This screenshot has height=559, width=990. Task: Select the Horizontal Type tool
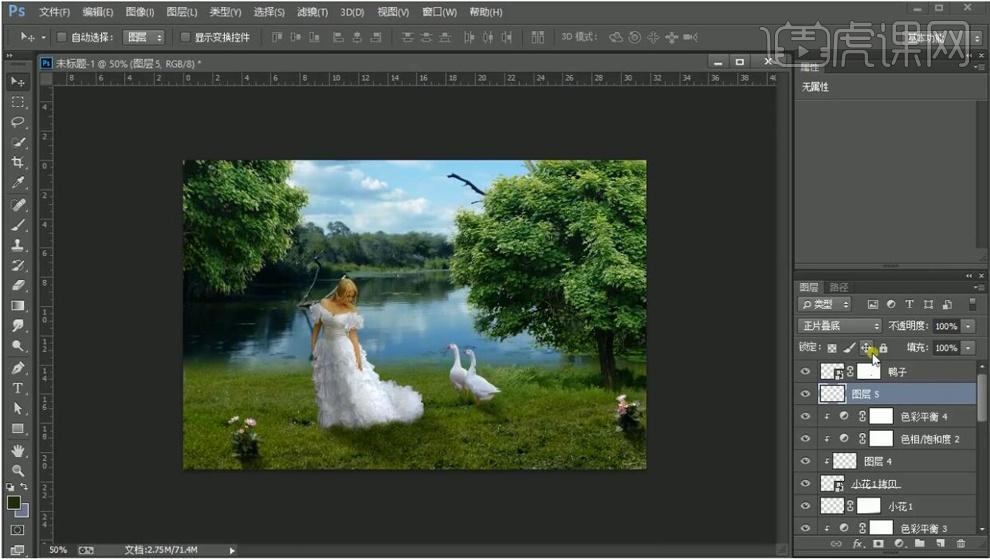pyautogui.click(x=18, y=388)
